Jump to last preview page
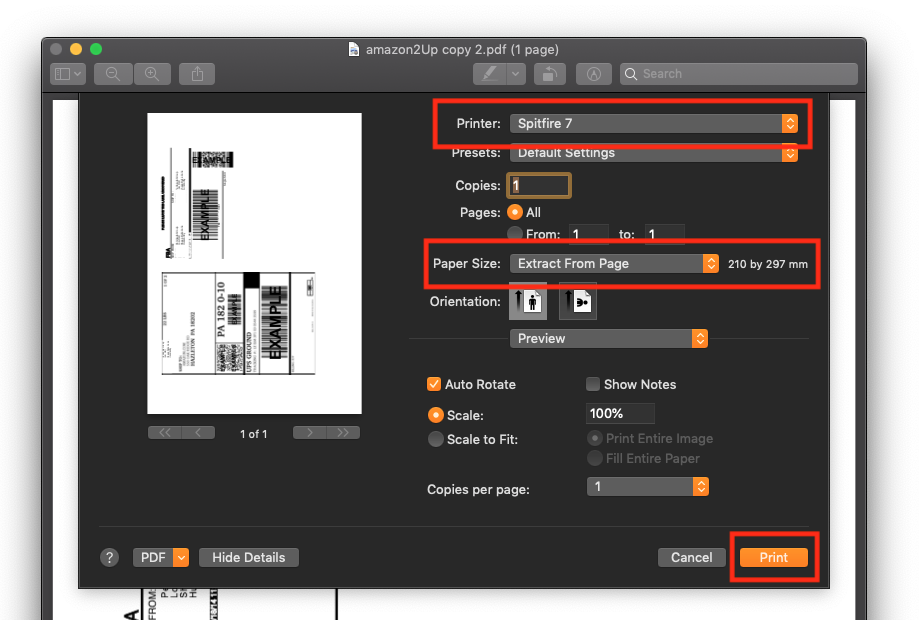922x620 pixels. (343, 433)
